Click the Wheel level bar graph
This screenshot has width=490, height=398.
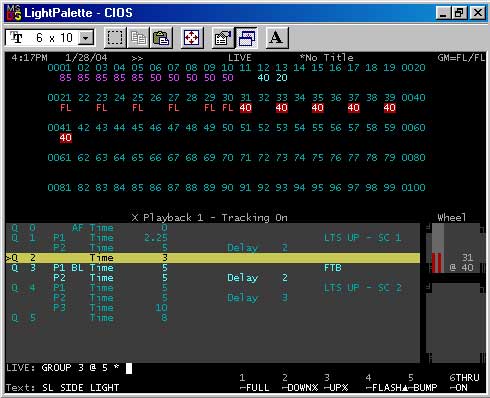pos(438,248)
